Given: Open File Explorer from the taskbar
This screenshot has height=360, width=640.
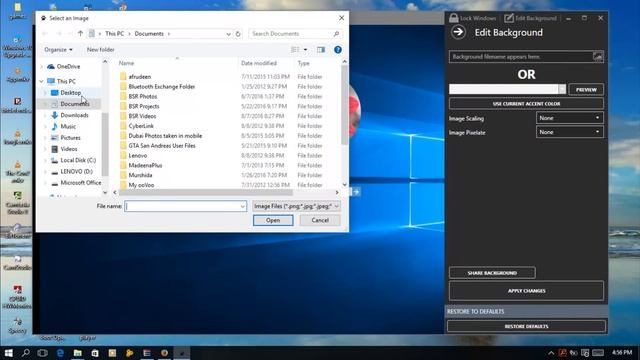Looking at the screenshot, I should 78,353.
